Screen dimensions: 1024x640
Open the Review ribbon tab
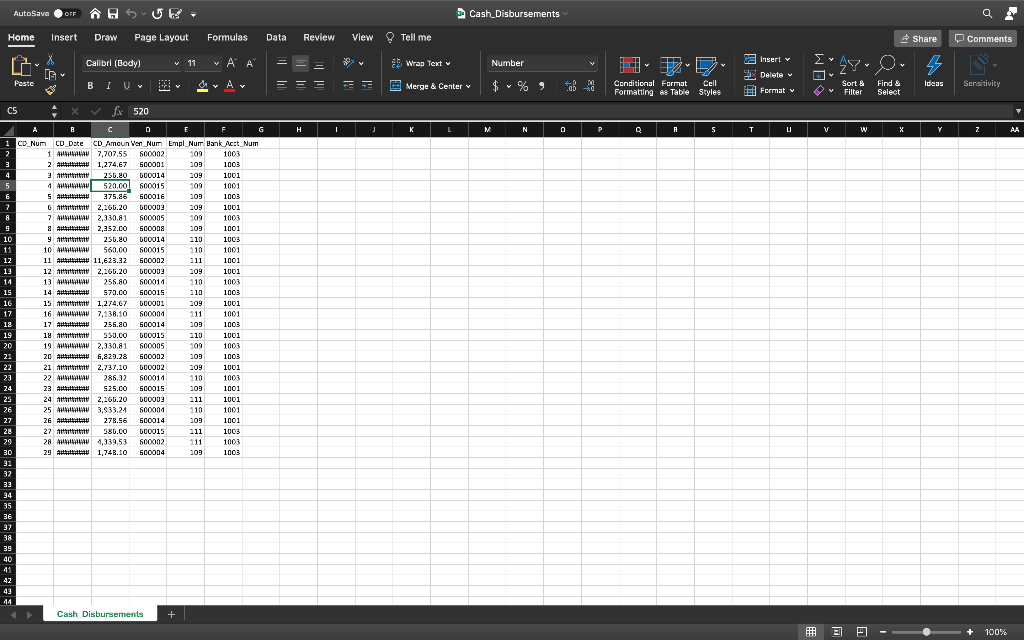click(318, 37)
